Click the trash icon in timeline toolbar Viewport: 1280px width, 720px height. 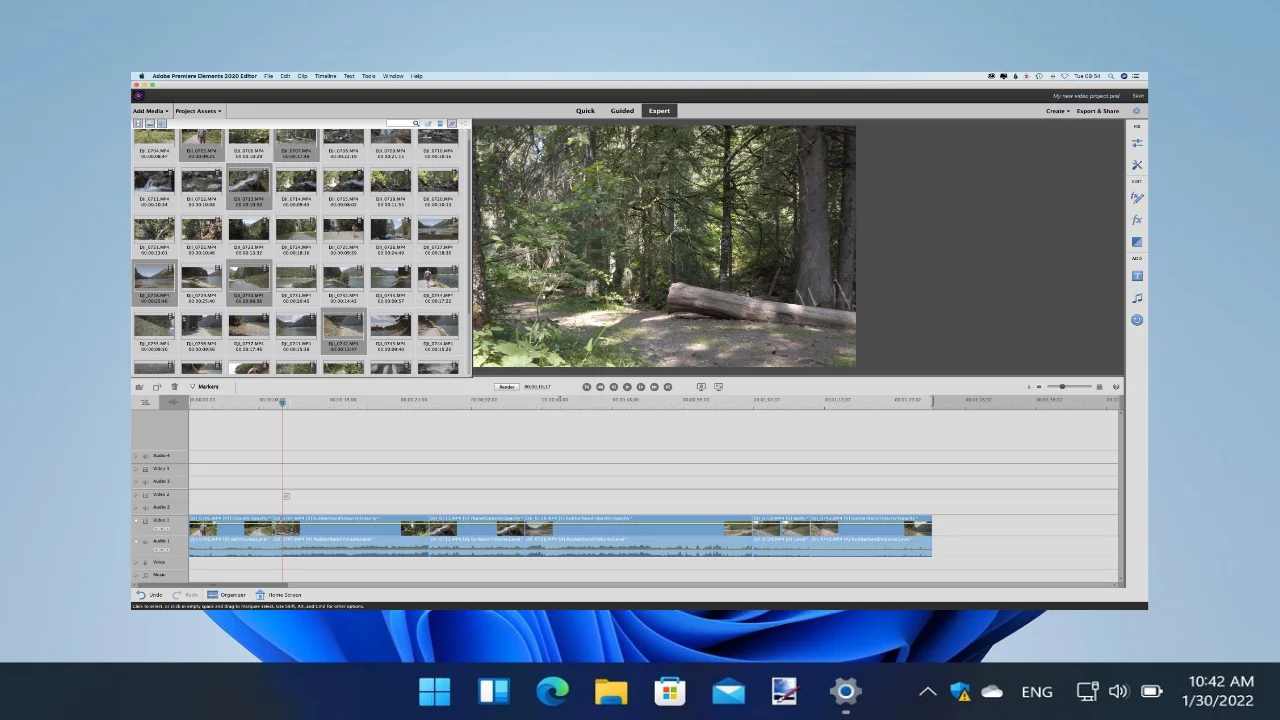174,386
